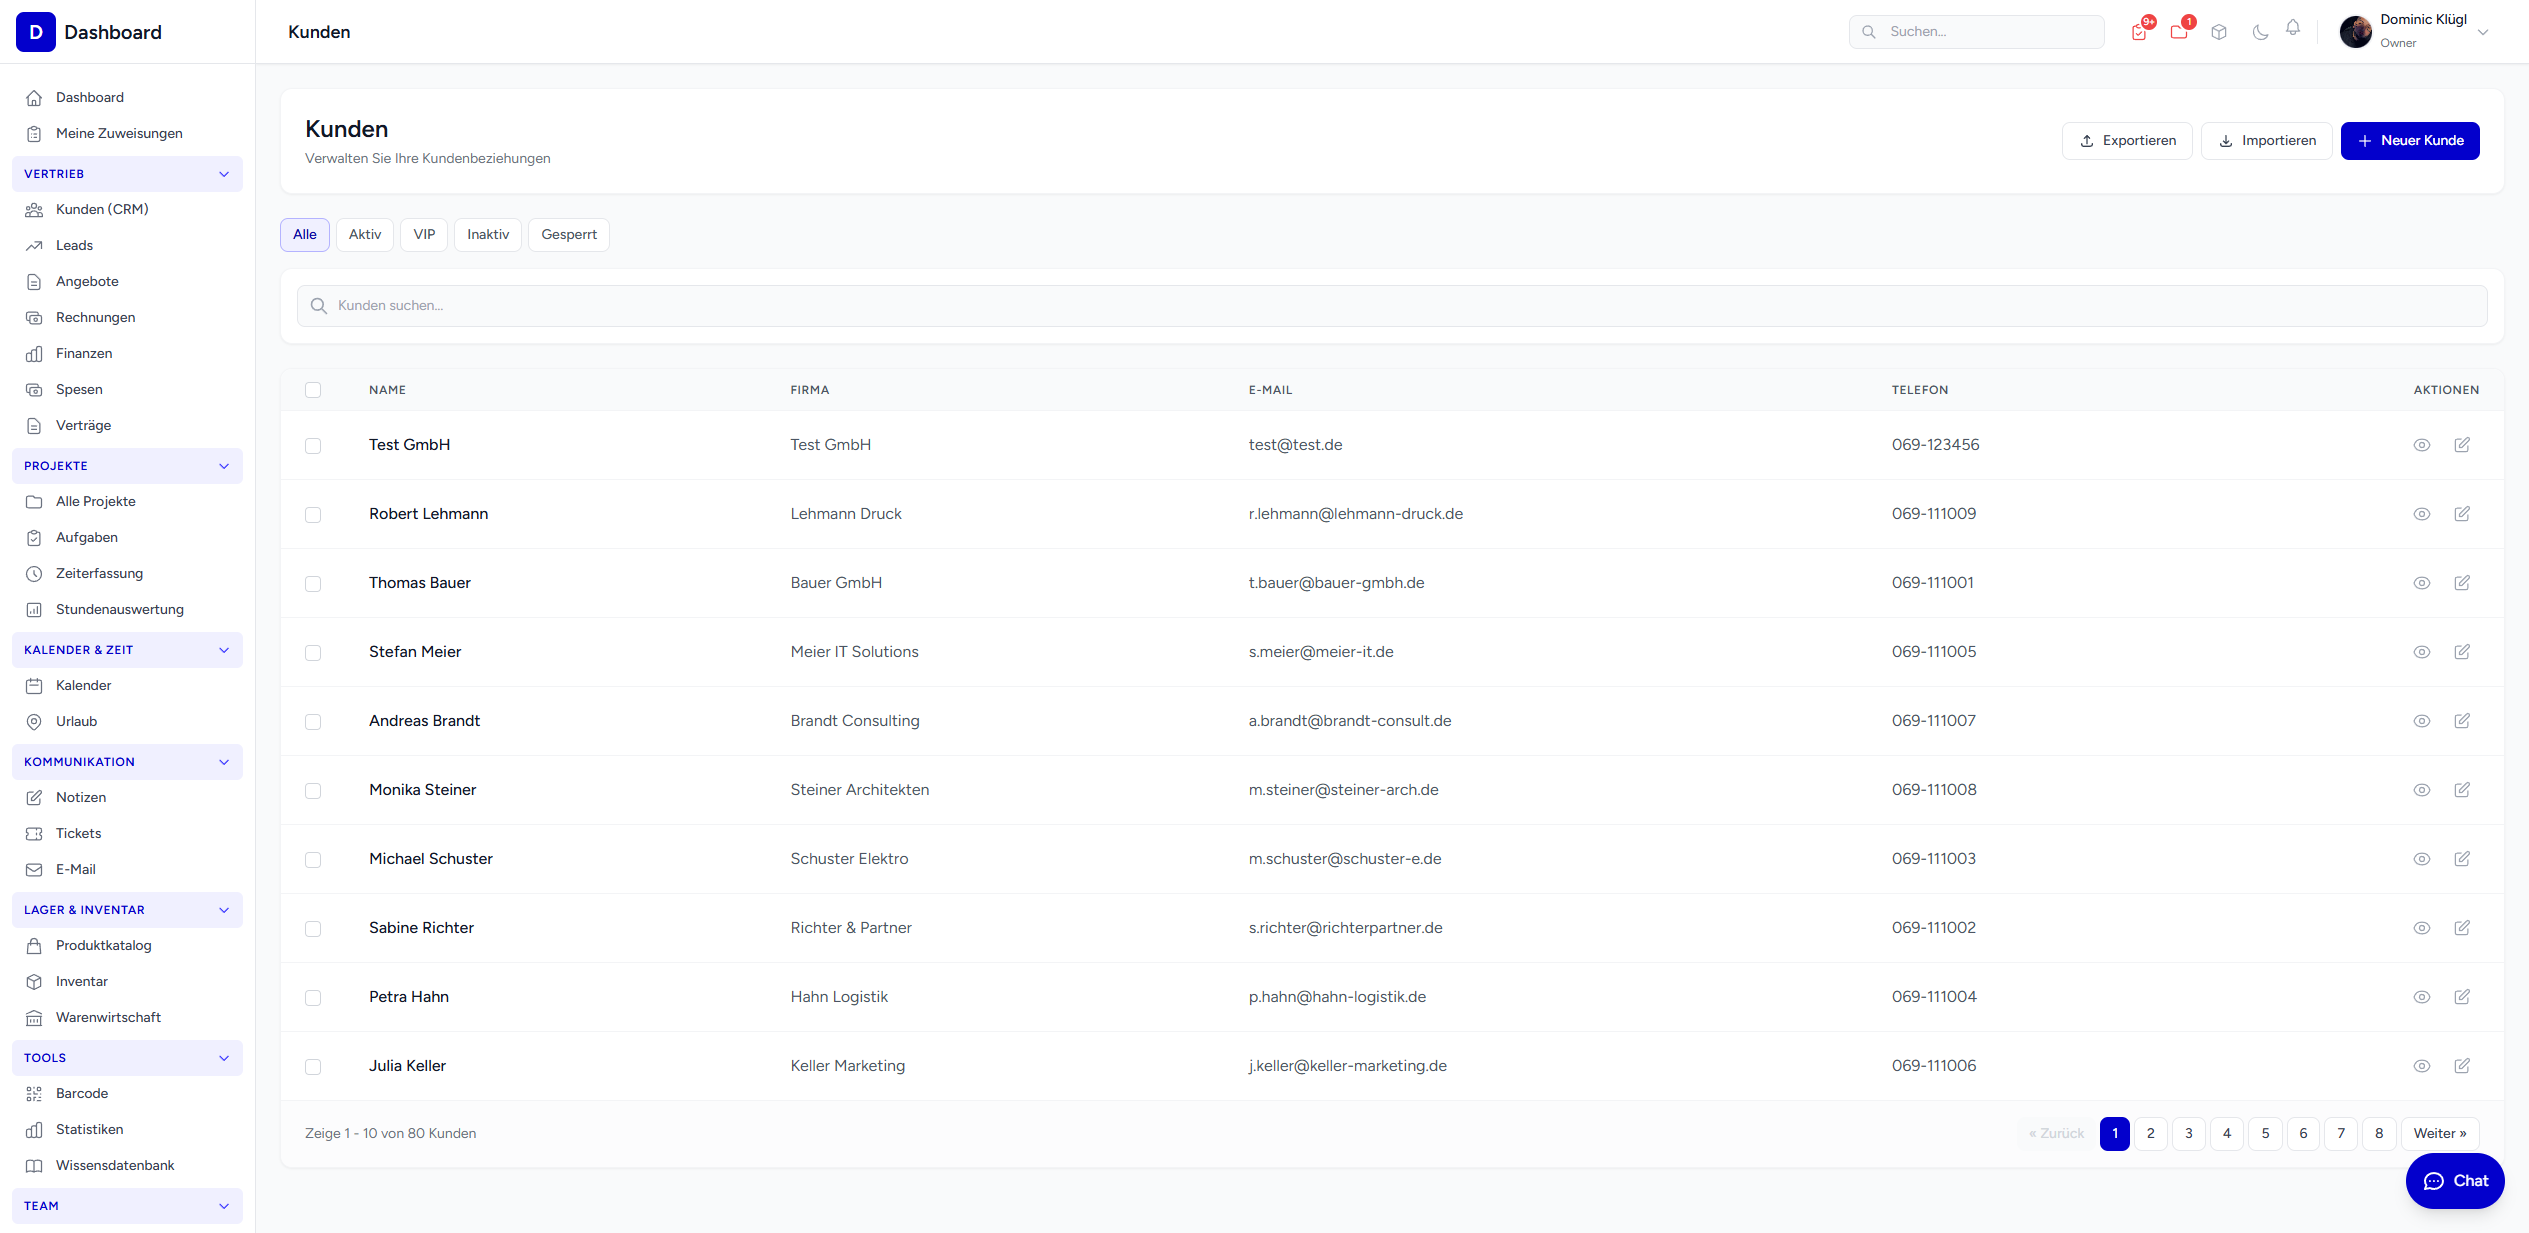Tick the checkbox next to Monika Steiner

click(x=313, y=791)
